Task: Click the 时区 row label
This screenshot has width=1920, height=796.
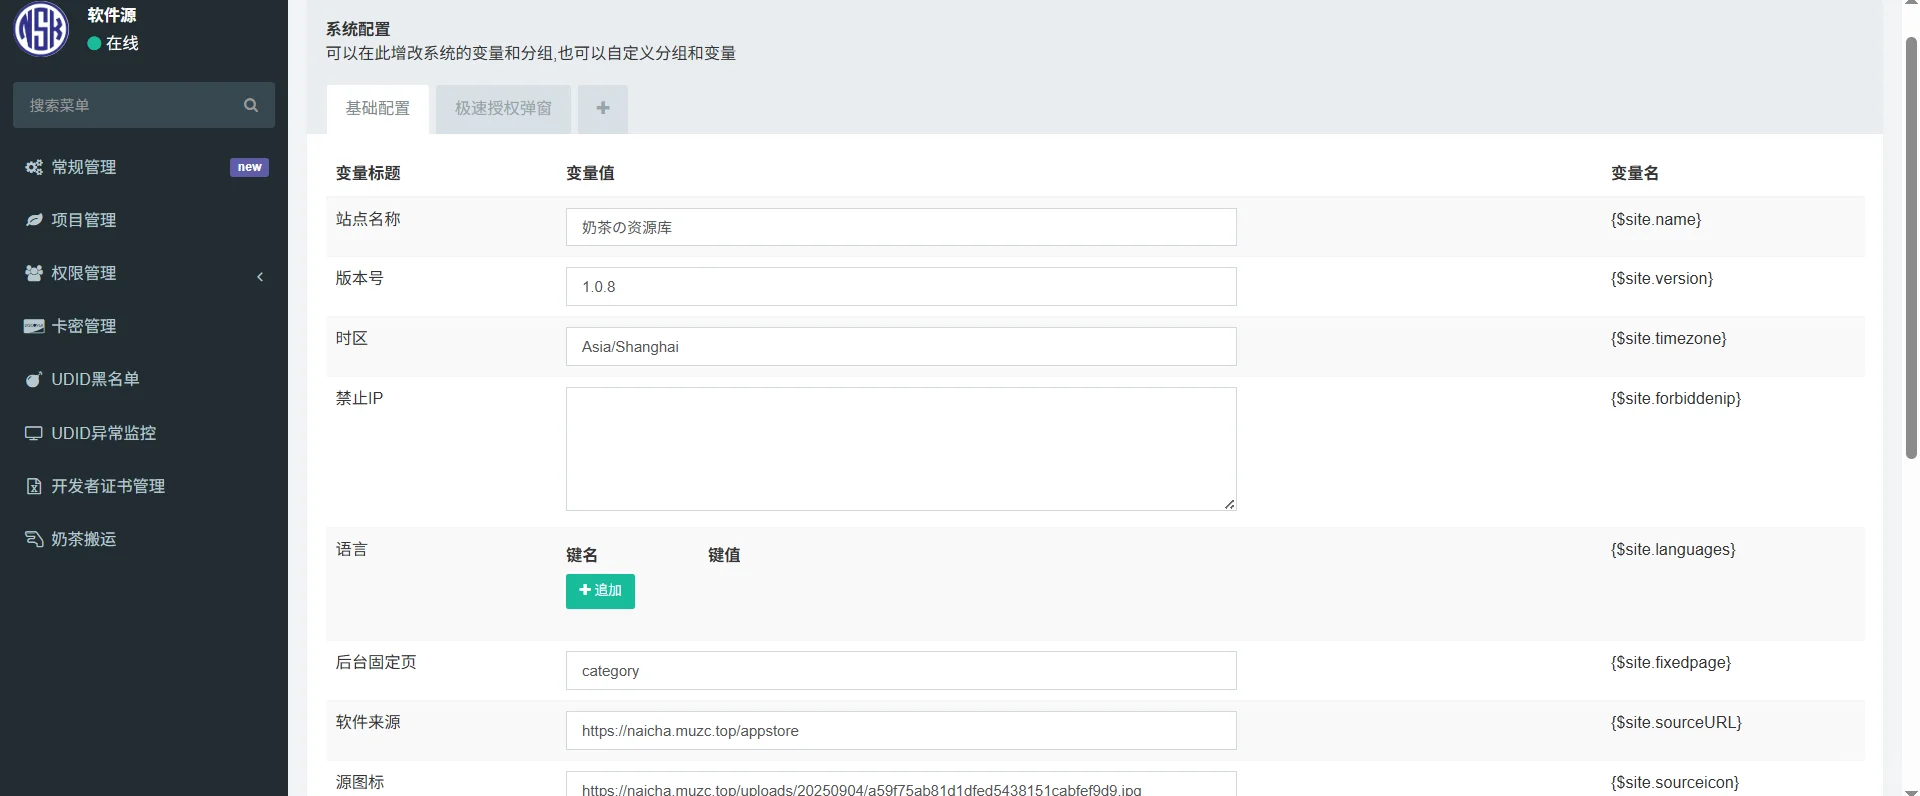Action: pos(351,338)
